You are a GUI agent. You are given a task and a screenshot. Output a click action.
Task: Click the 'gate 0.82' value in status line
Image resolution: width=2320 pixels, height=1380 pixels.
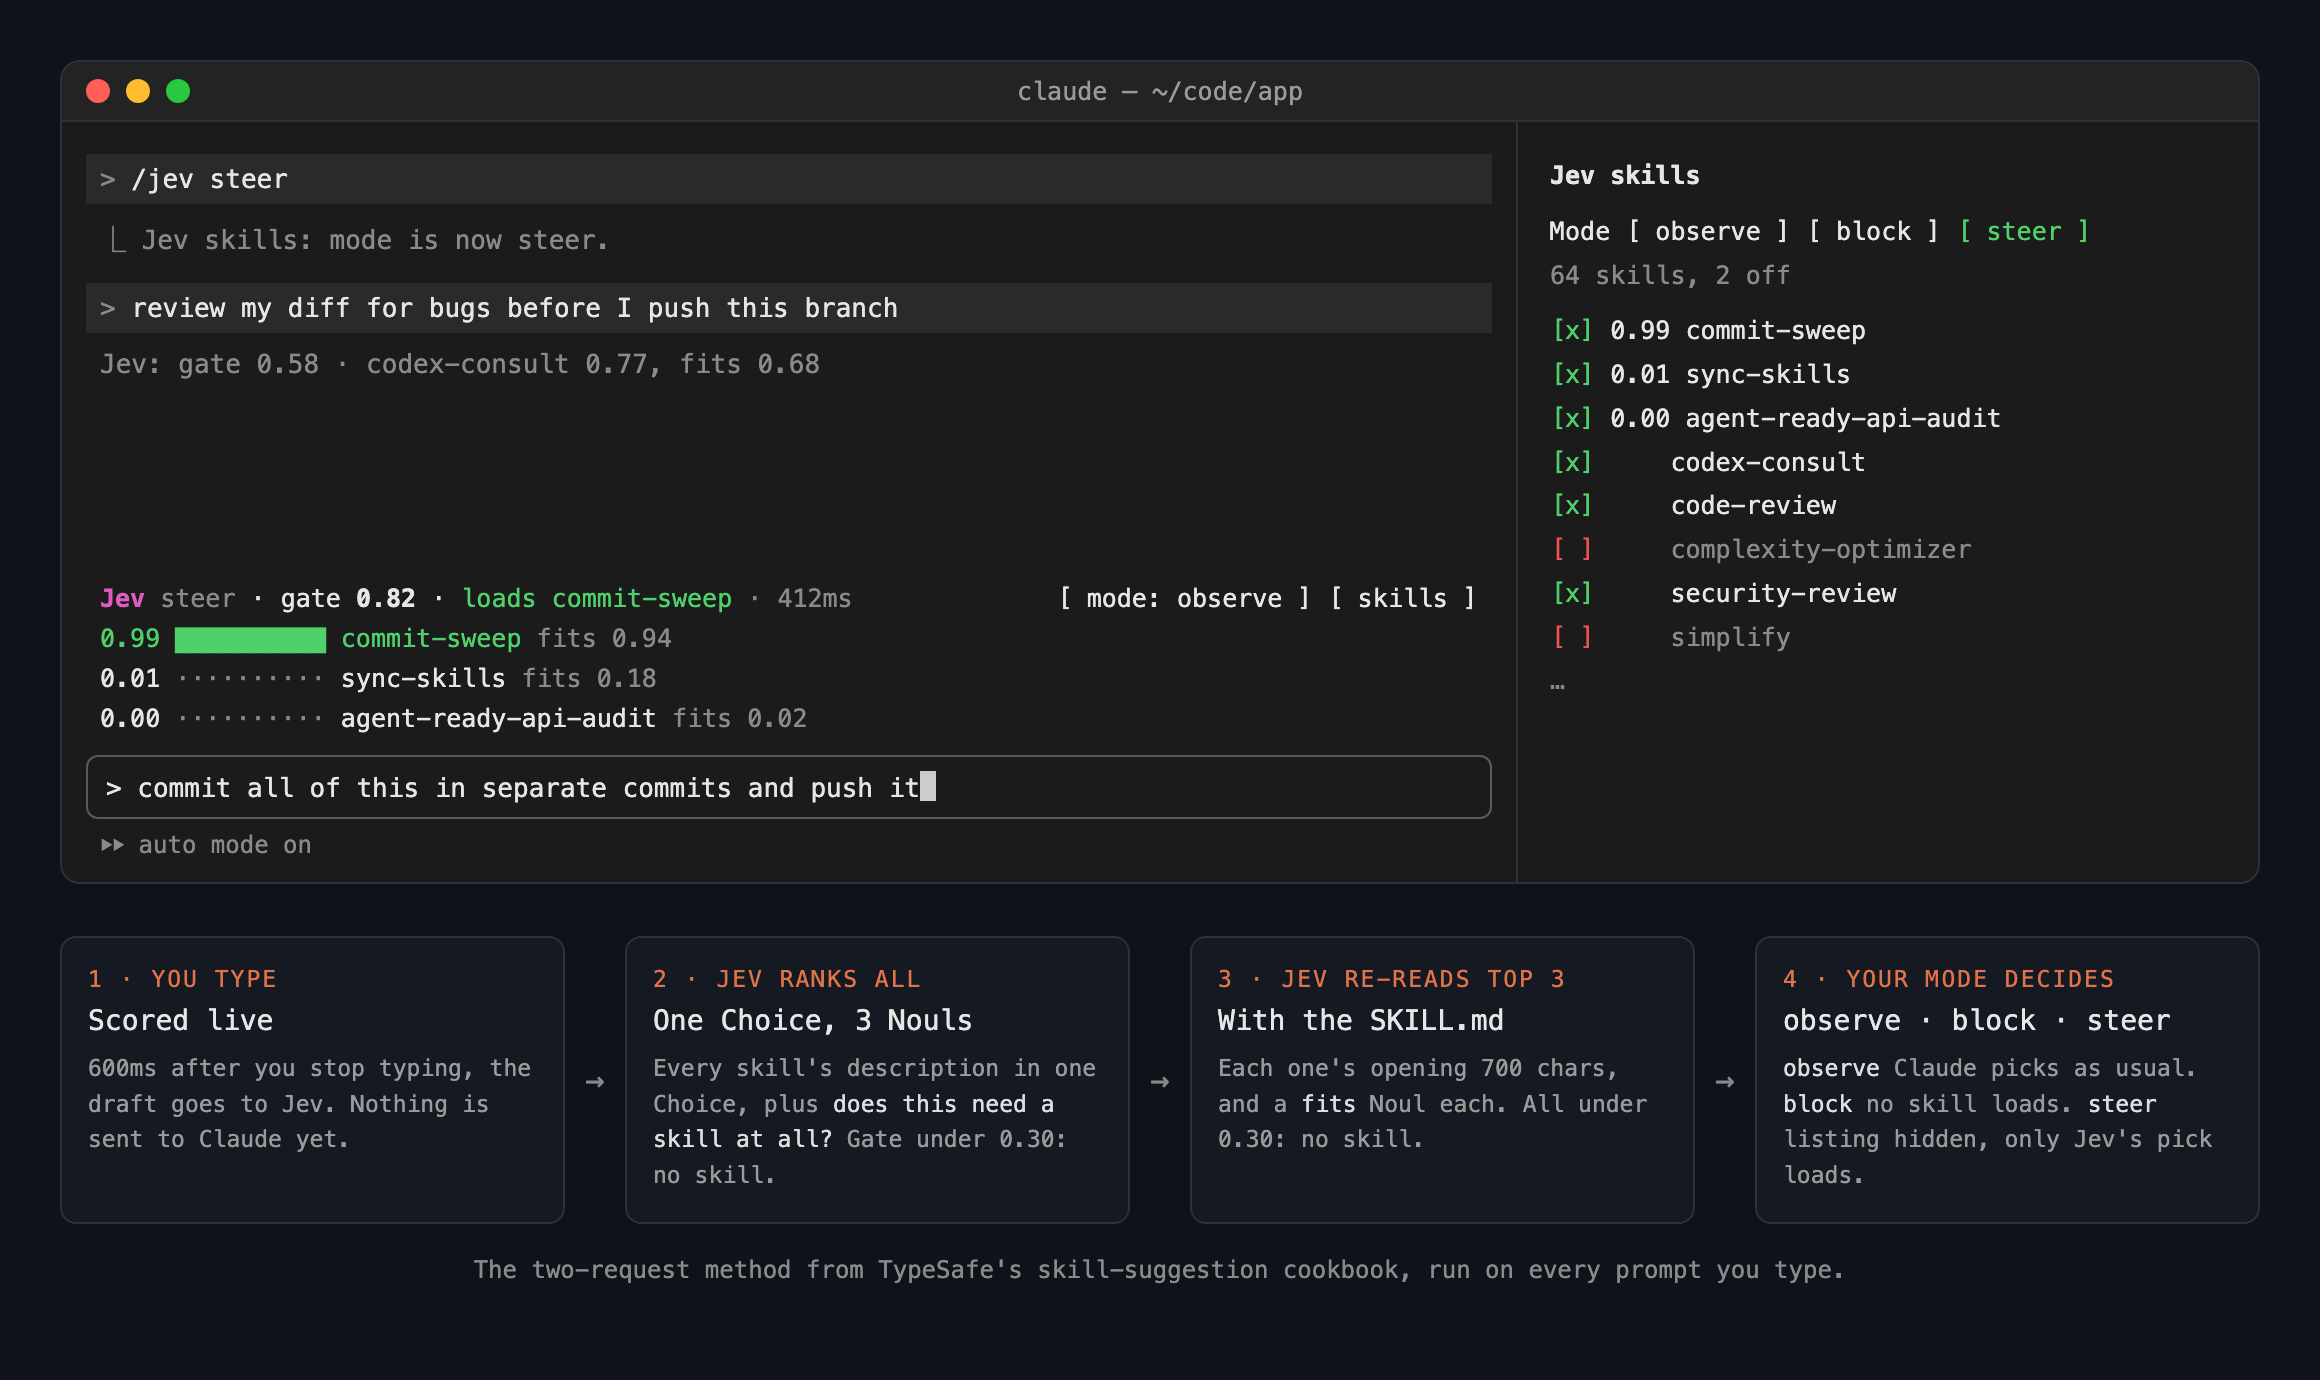click(348, 599)
